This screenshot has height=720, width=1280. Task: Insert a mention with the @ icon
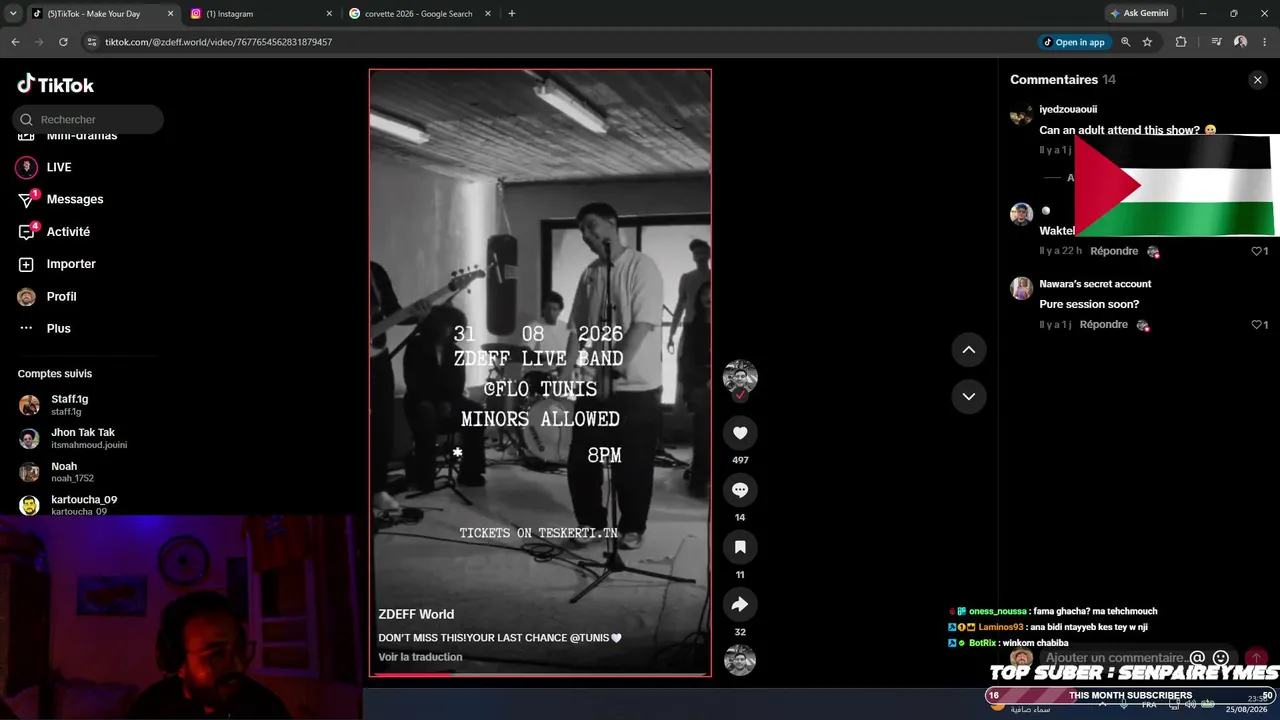pyautogui.click(x=1197, y=658)
